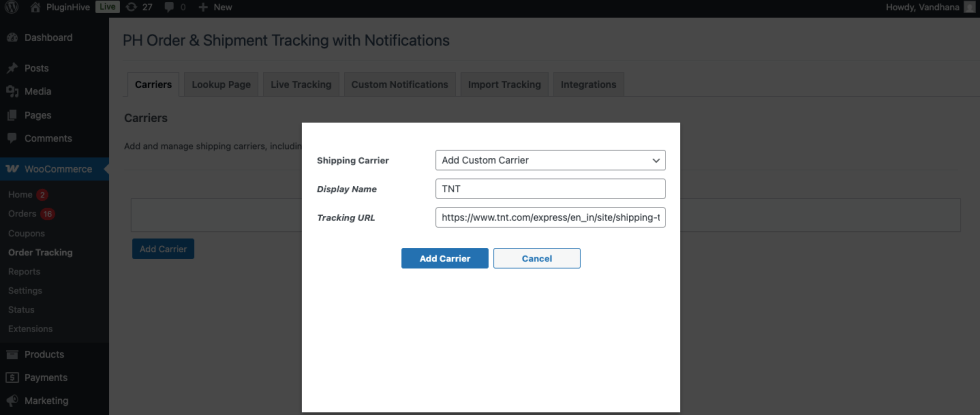
Task: Click the Products icon in sidebar
Action: tap(12, 354)
